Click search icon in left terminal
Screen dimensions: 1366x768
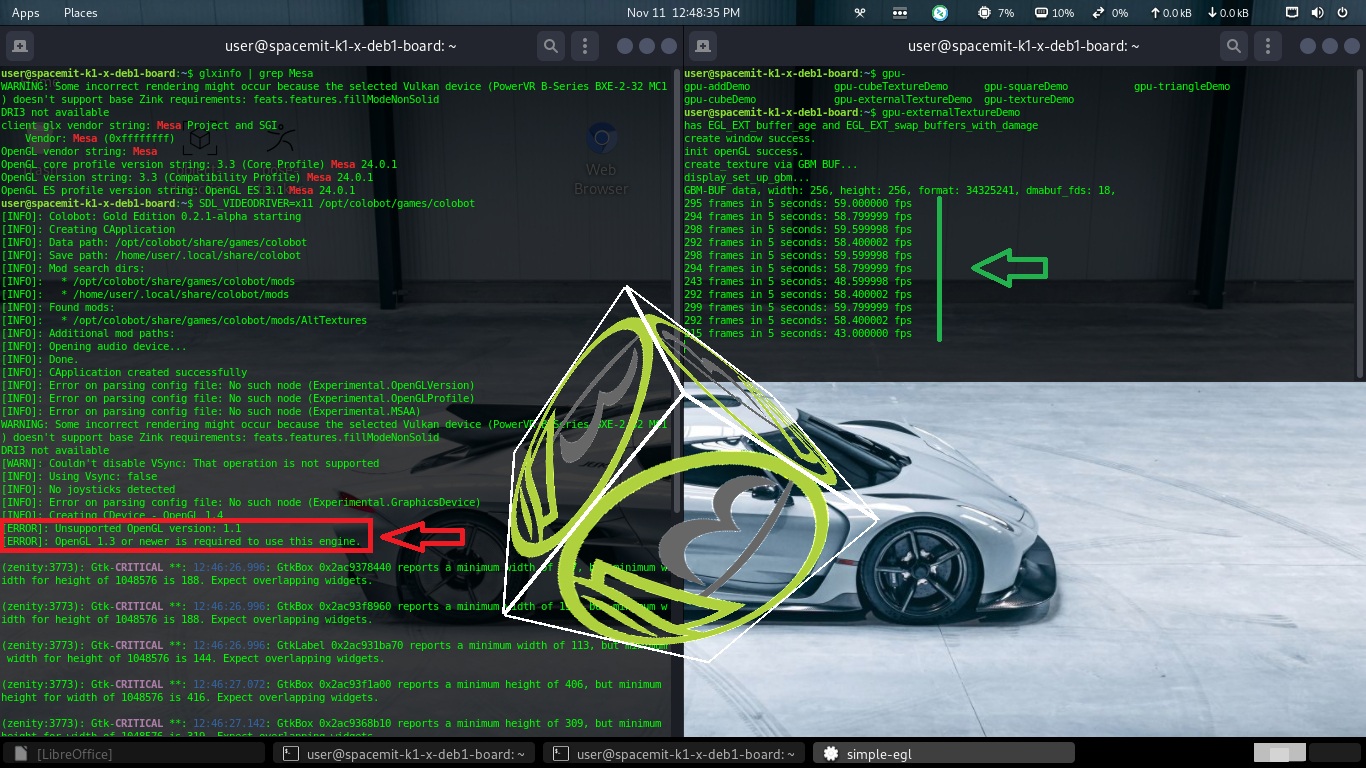[551, 46]
